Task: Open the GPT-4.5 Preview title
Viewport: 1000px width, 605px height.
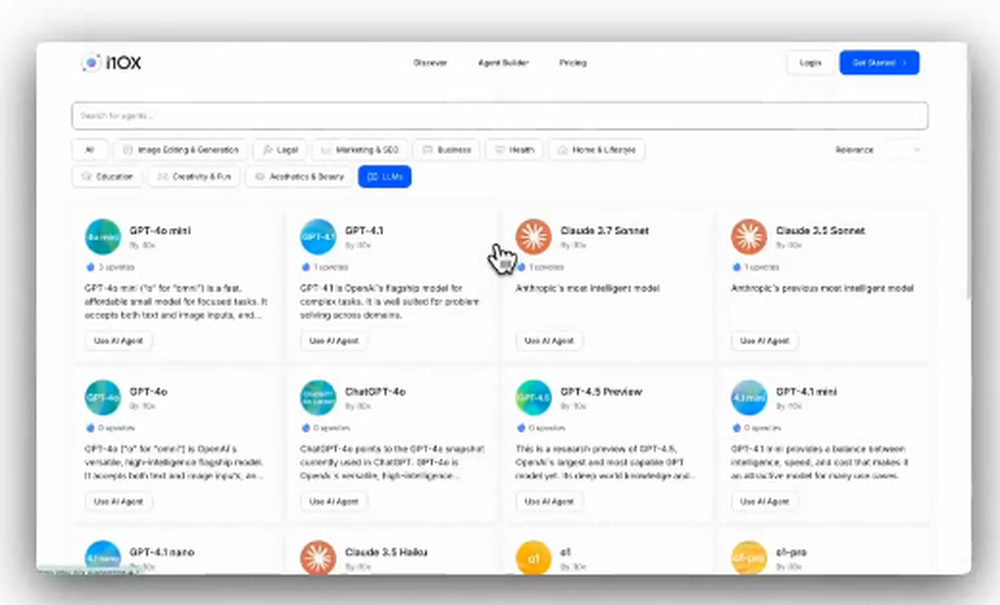Action: click(x=601, y=391)
